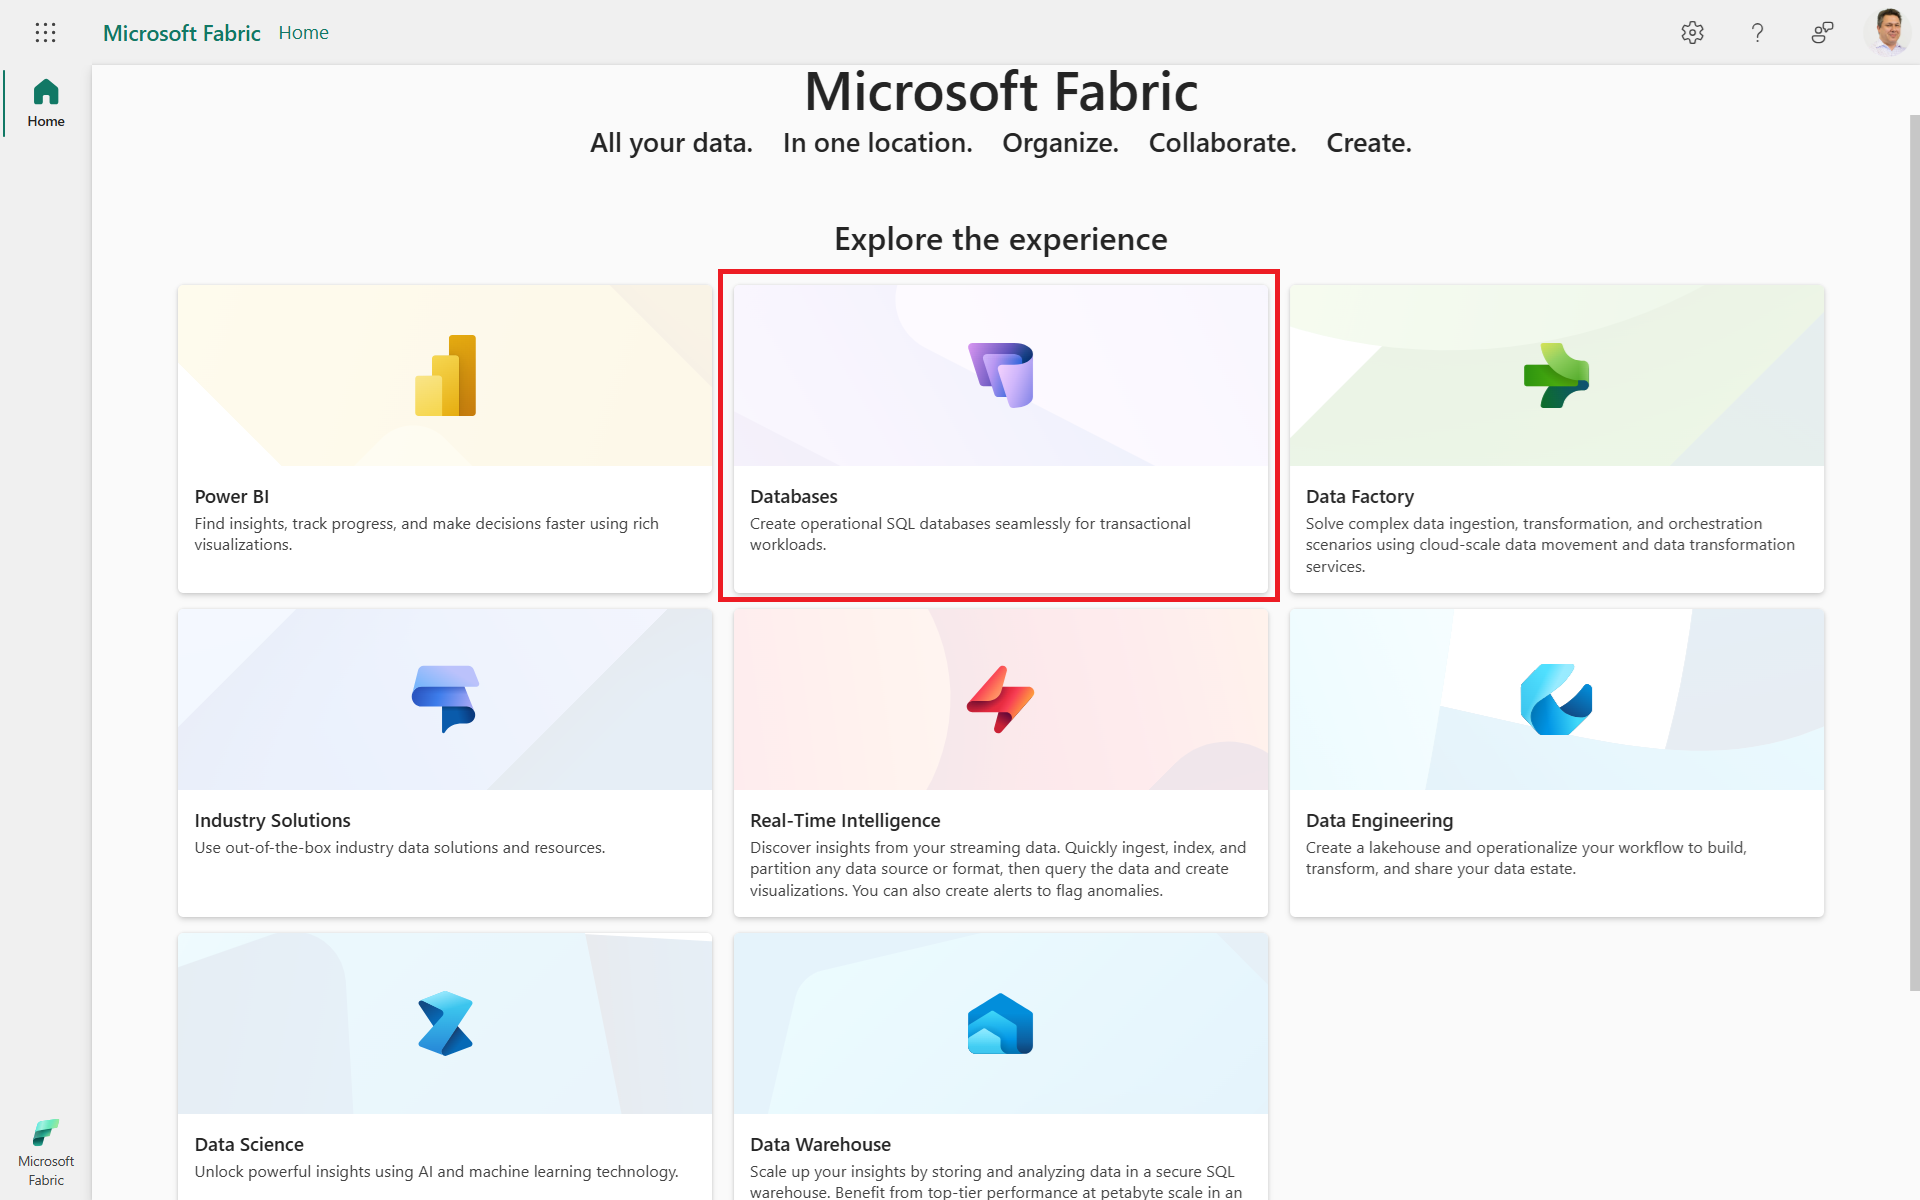
Task: Click the Help question mark icon
Action: (x=1757, y=32)
